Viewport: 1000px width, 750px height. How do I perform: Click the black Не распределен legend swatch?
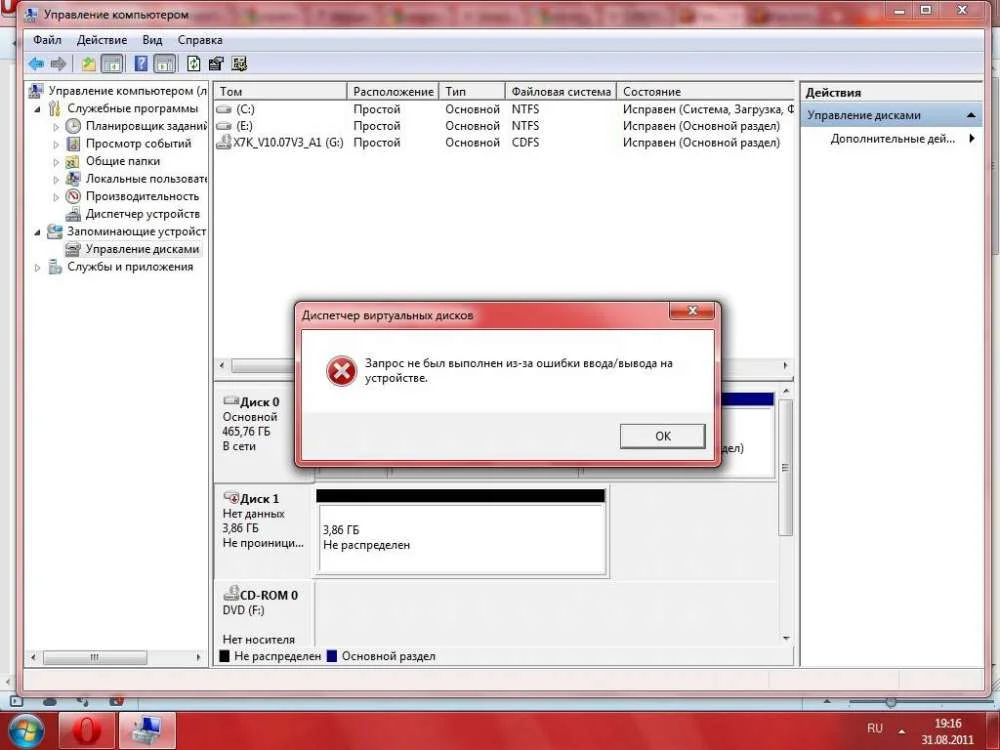[x=224, y=656]
